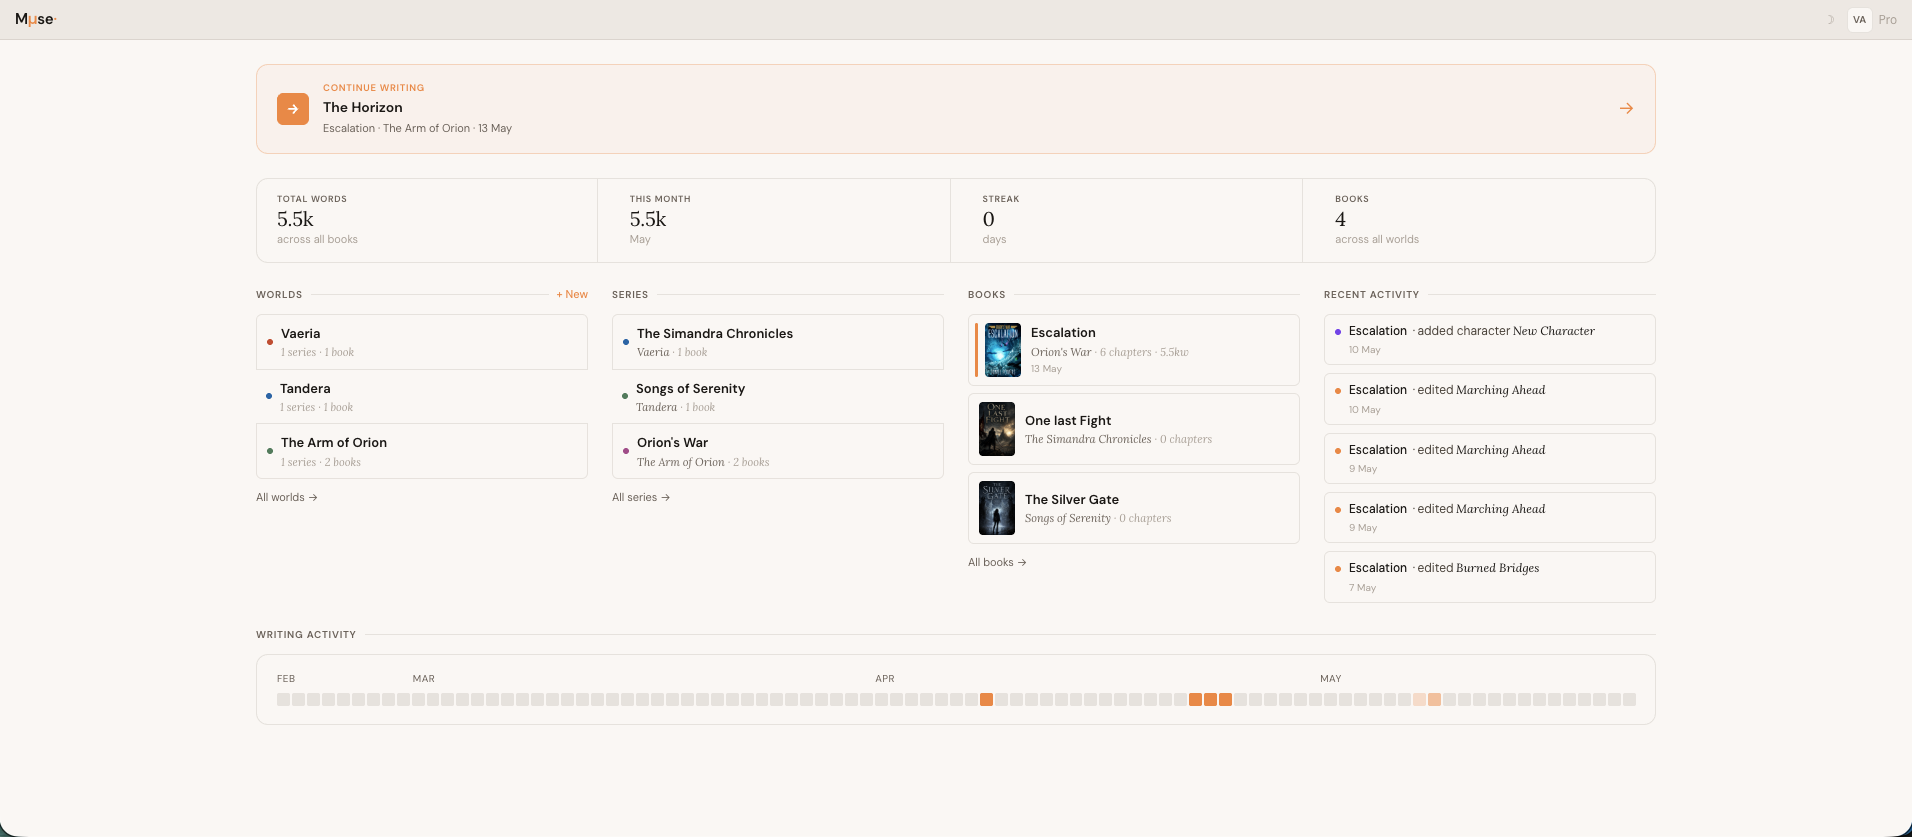Open The Arm of Orion world

pos(422,451)
